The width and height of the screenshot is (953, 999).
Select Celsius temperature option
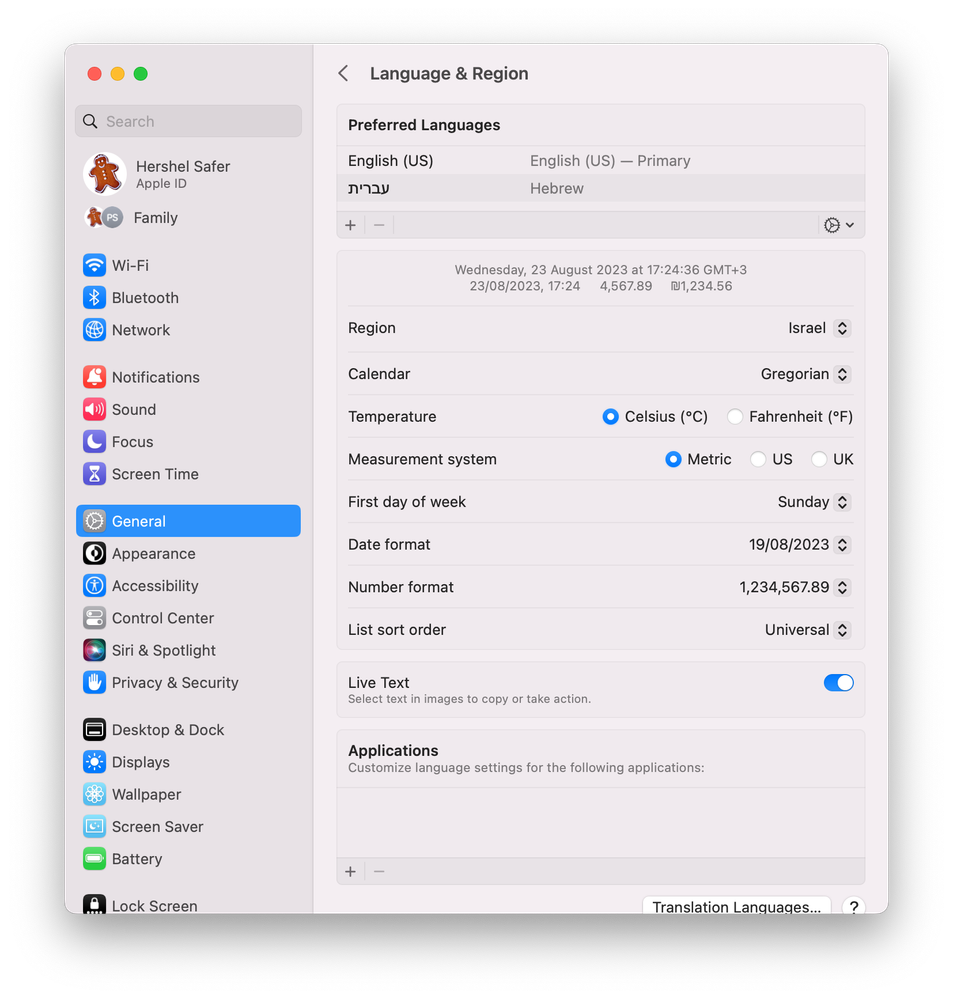(x=610, y=417)
